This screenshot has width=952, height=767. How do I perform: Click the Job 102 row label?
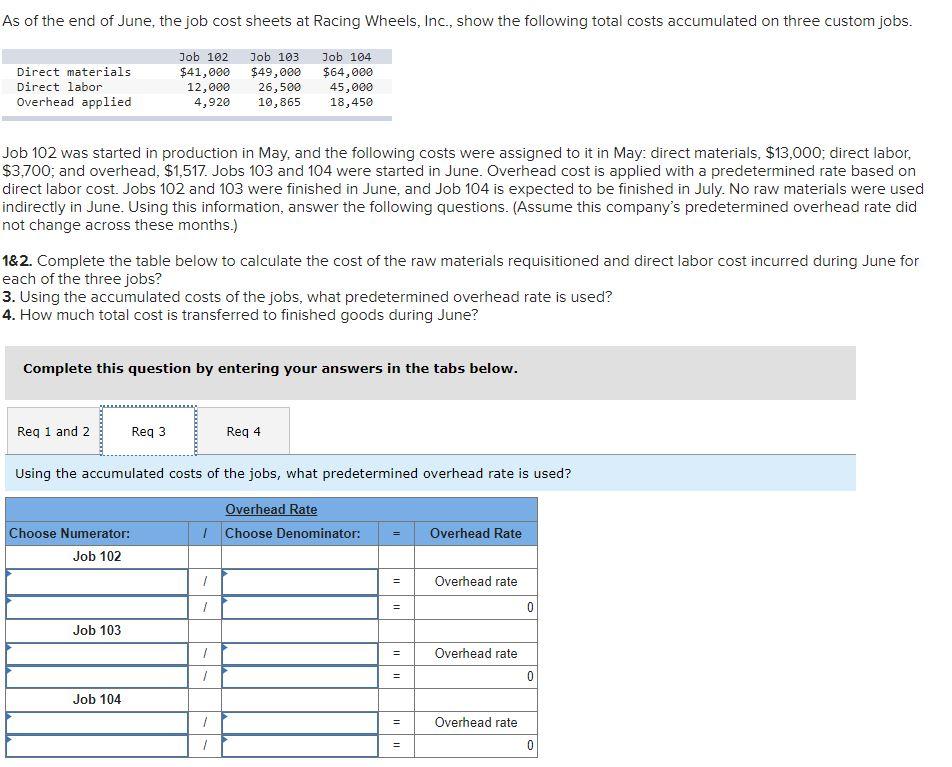[95, 556]
